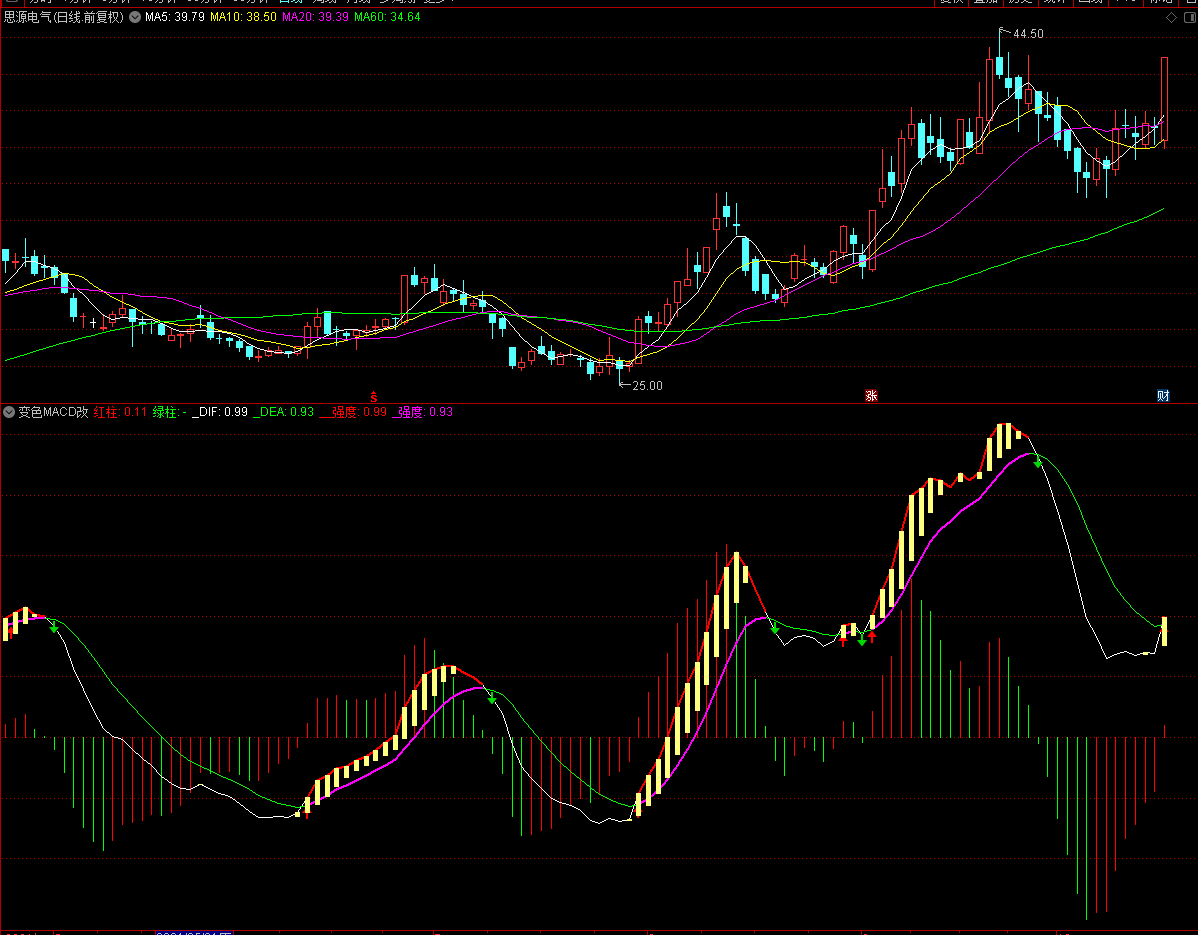The width and height of the screenshot is (1198, 935).
Task: Click the 25.00 low price label
Action: (x=647, y=386)
